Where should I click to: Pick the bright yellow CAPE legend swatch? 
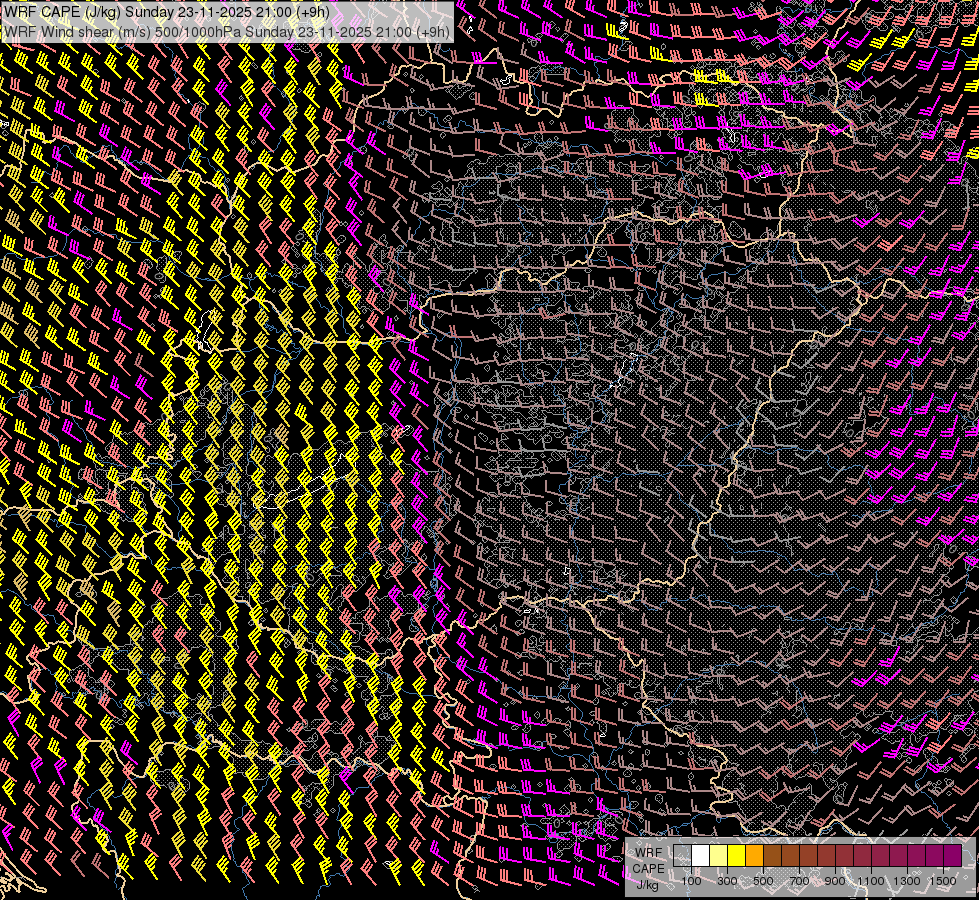click(736, 856)
